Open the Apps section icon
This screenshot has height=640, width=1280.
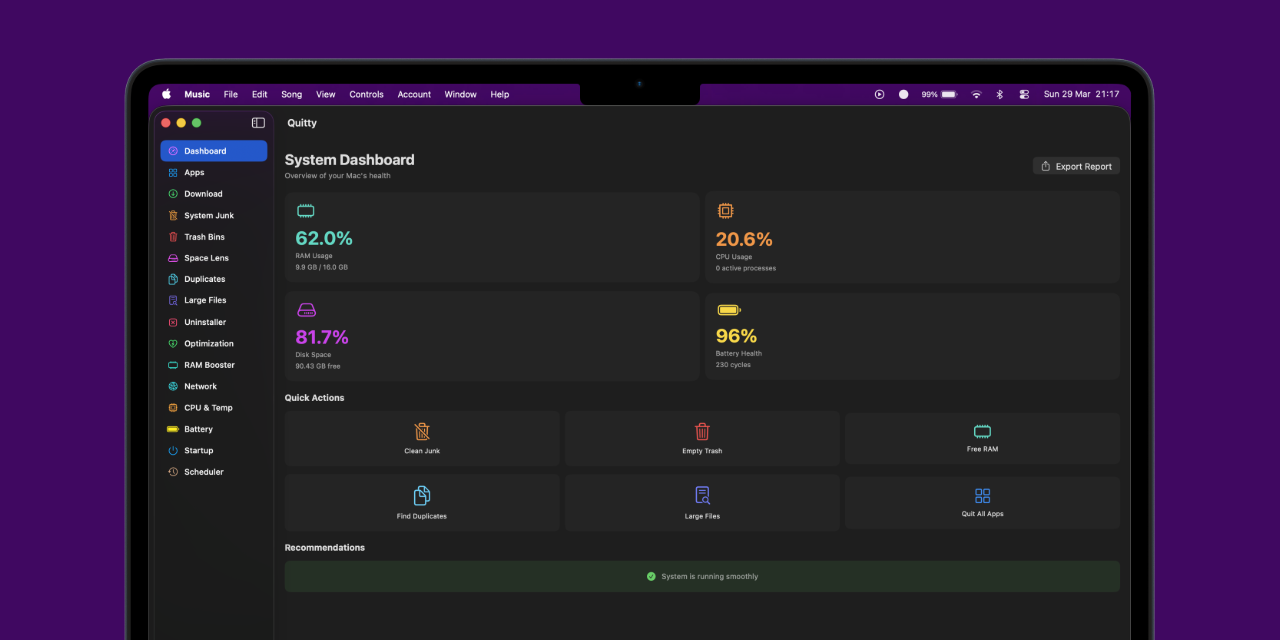click(x=173, y=173)
